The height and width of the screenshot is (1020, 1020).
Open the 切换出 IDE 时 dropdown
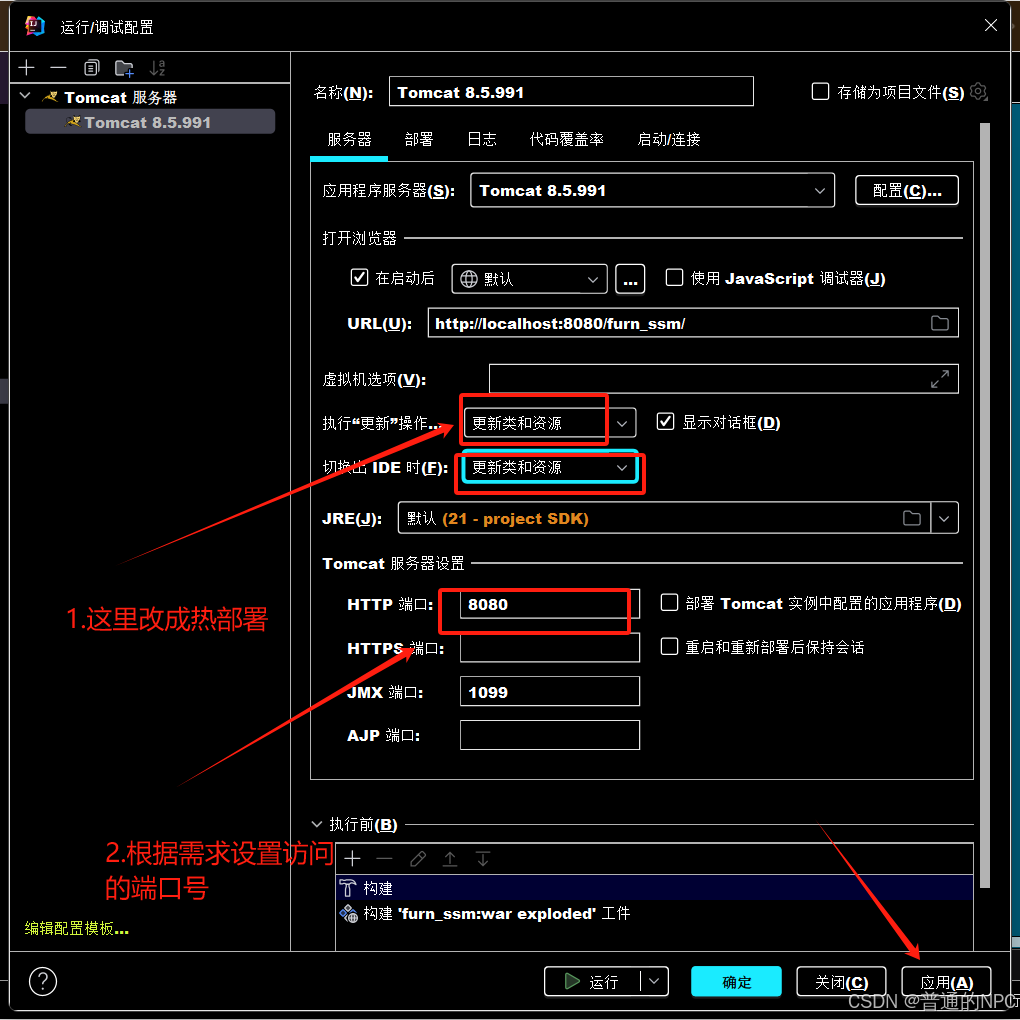[x=549, y=467]
